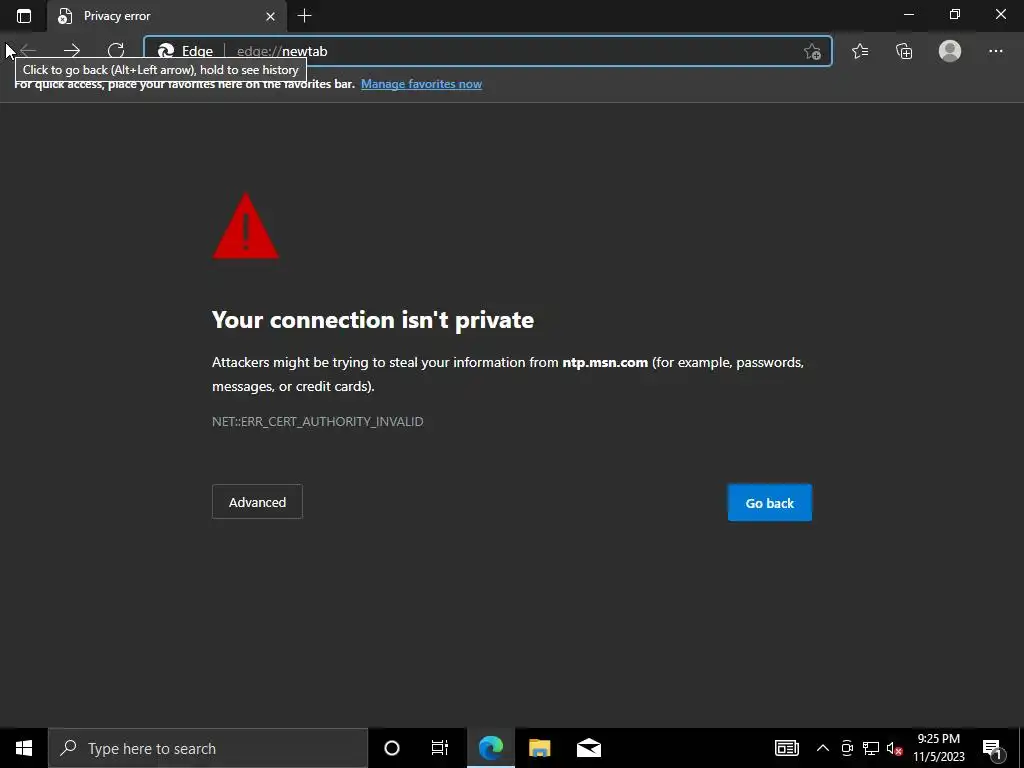This screenshot has height=768, width=1024.
Task: Go forward using the forward arrow
Action: 72,51
